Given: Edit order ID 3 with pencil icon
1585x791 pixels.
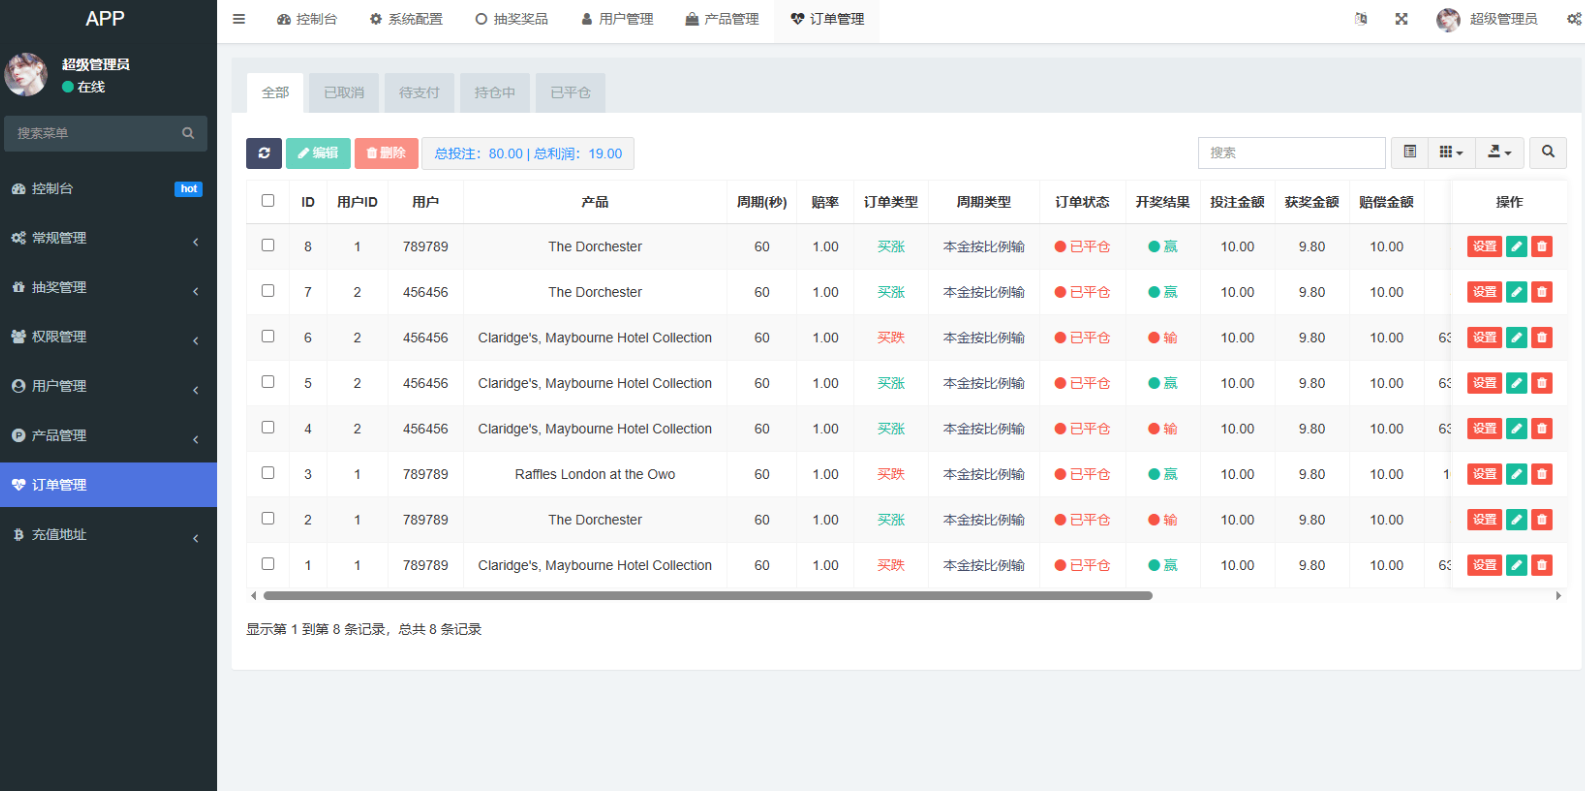Looking at the screenshot, I should (x=1517, y=474).
